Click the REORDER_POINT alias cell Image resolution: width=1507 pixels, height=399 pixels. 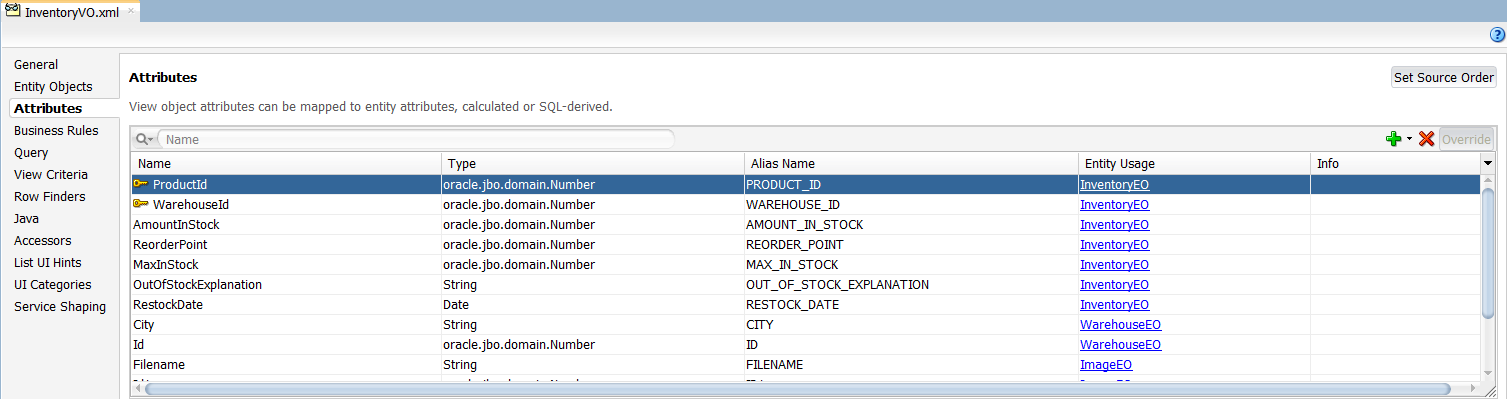pos(910,244)
